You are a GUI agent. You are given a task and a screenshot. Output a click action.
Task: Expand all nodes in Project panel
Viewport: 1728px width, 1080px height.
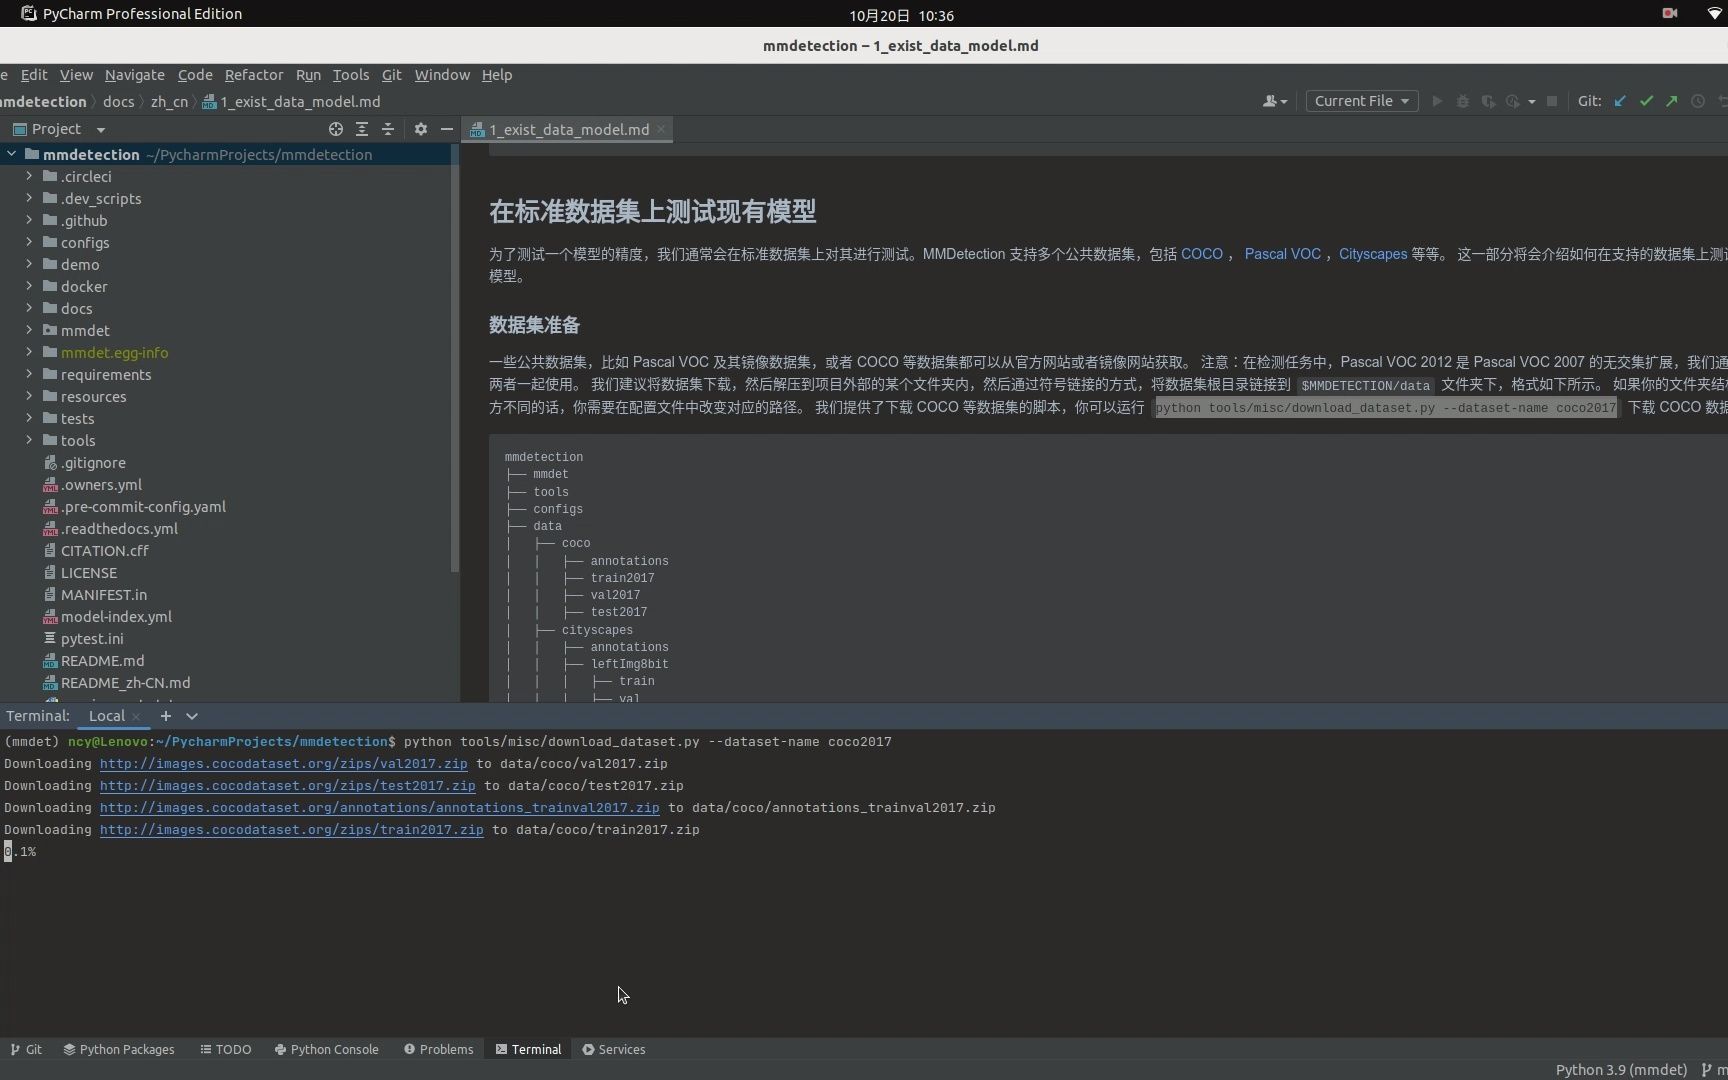362,129
